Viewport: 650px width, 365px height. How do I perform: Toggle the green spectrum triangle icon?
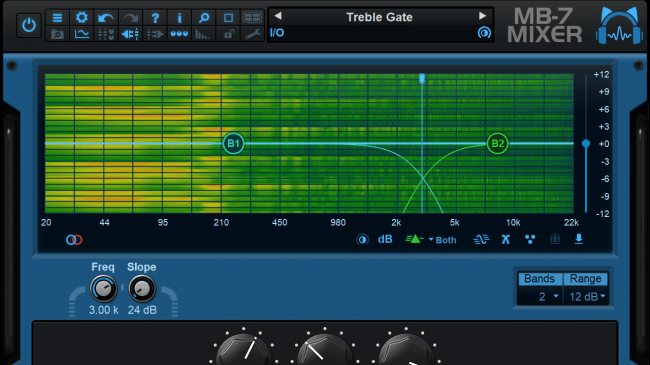(x=414, y=239)
